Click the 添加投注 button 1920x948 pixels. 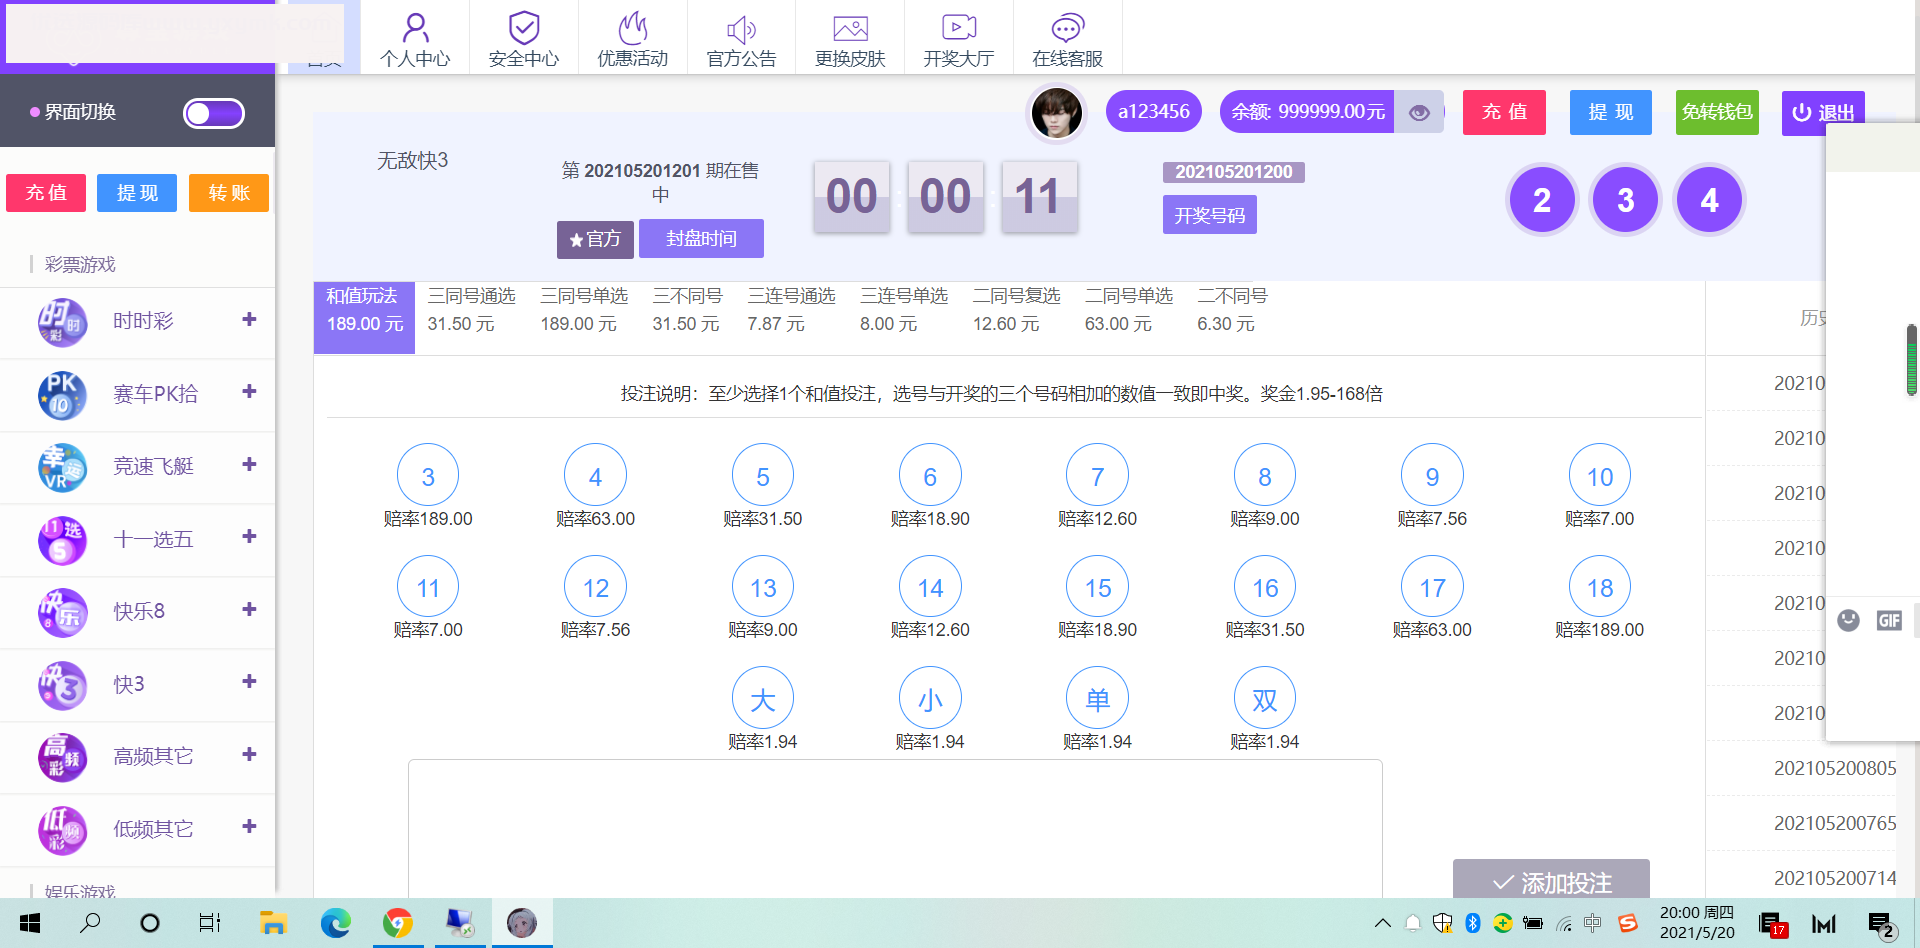coord(1551,880)
